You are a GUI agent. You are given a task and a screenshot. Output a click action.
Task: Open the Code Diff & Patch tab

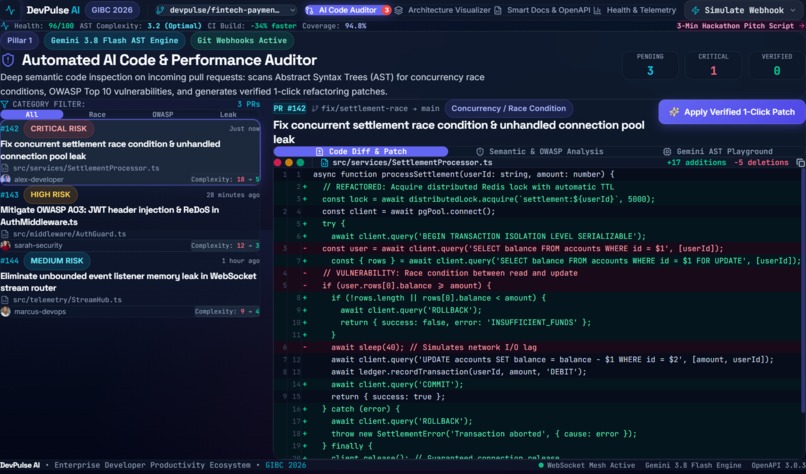click(361, 151)
